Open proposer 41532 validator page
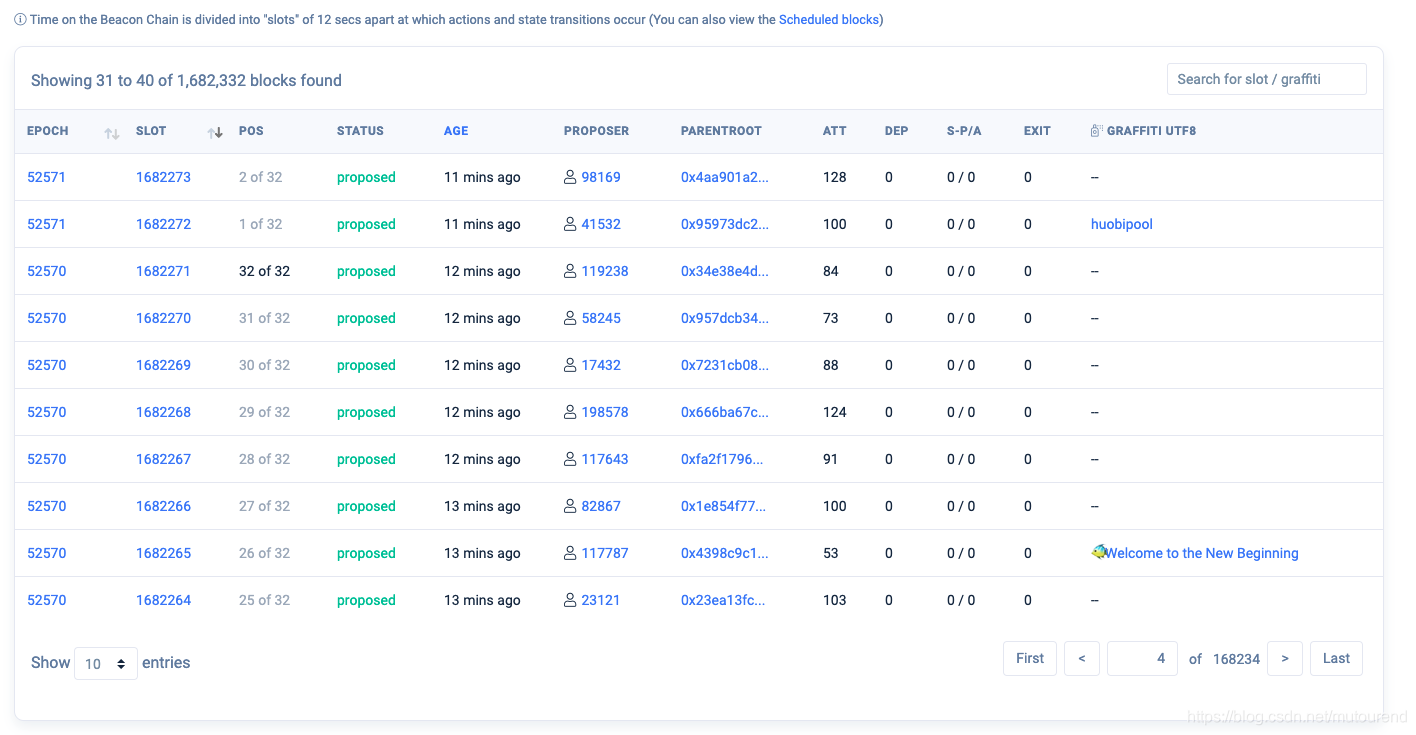This screenshot has width=1416, height=735. pos(601,224)
